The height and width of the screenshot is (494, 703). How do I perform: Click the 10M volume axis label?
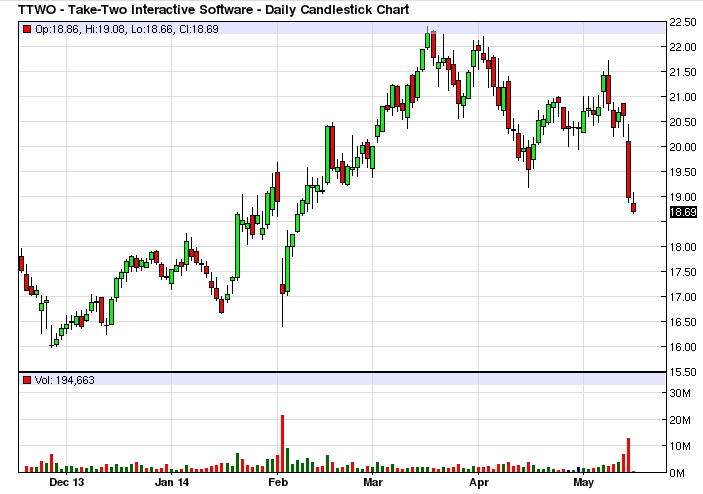680,446
